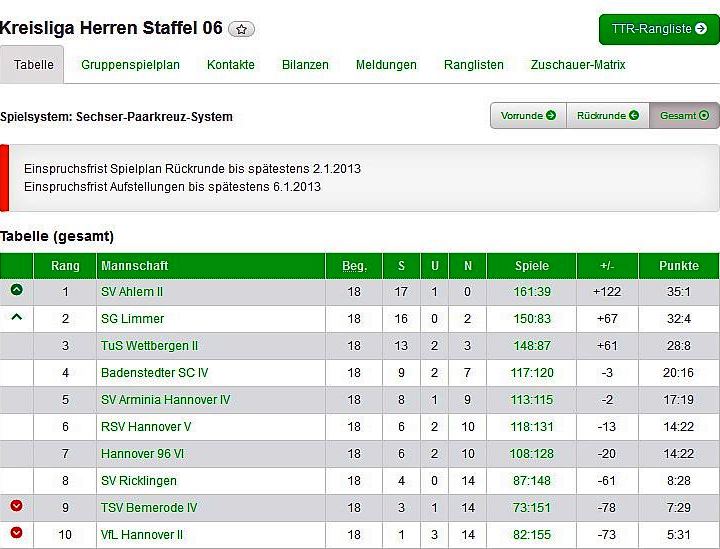Screen dimensions: 720x549
Task: Open the TTR-Rangliste button
Action: (x=658, y=29)
